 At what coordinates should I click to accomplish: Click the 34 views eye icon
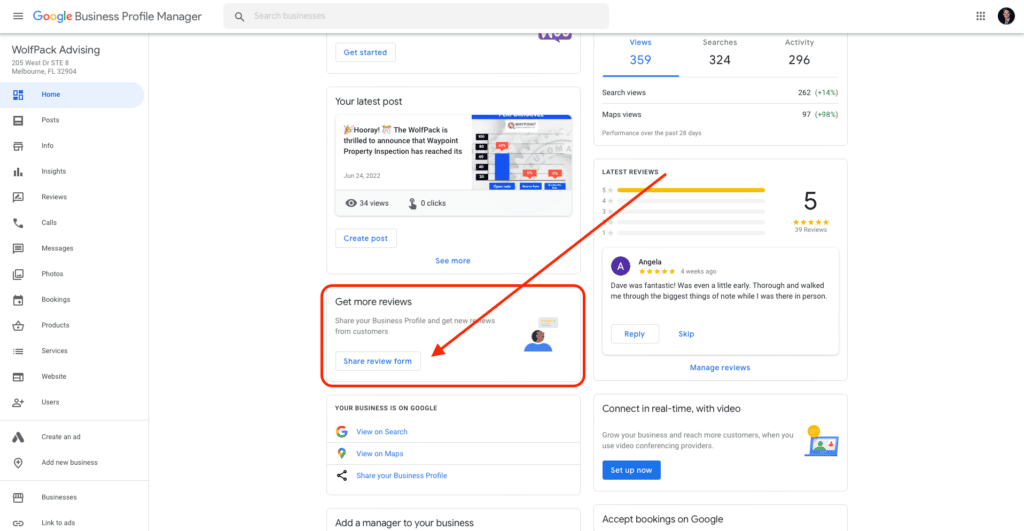[351, 203]
